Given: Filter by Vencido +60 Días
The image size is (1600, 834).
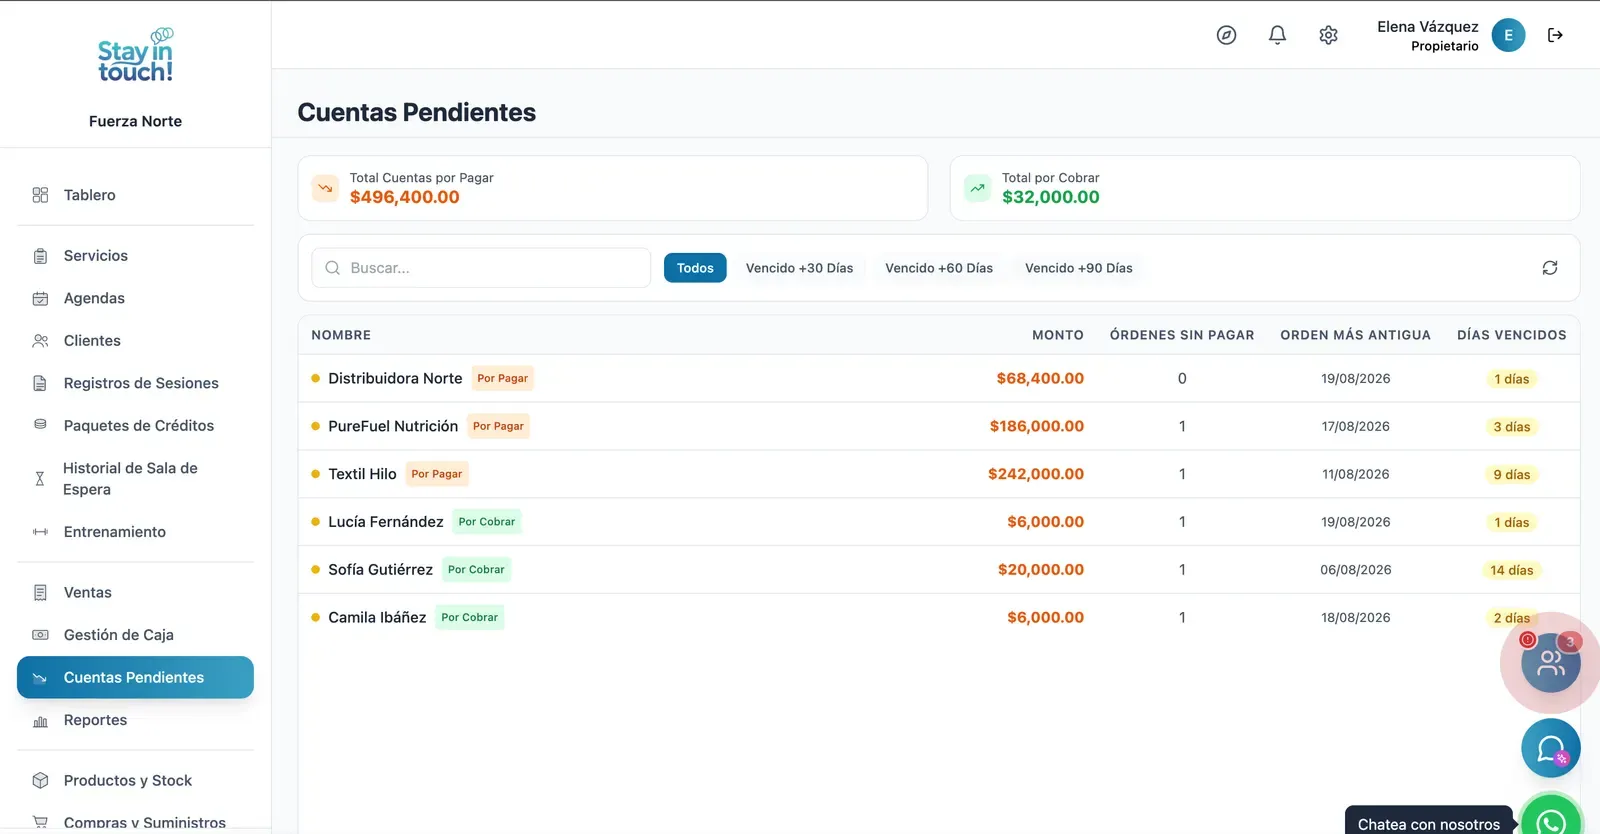Looking at the screenshot, I should [x=939, y=268].
